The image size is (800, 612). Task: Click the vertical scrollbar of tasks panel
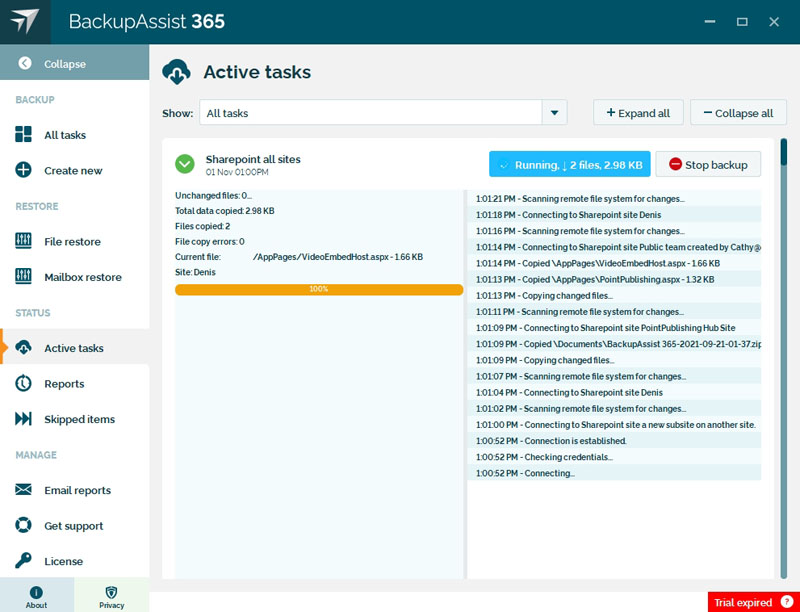pos(784,359)
